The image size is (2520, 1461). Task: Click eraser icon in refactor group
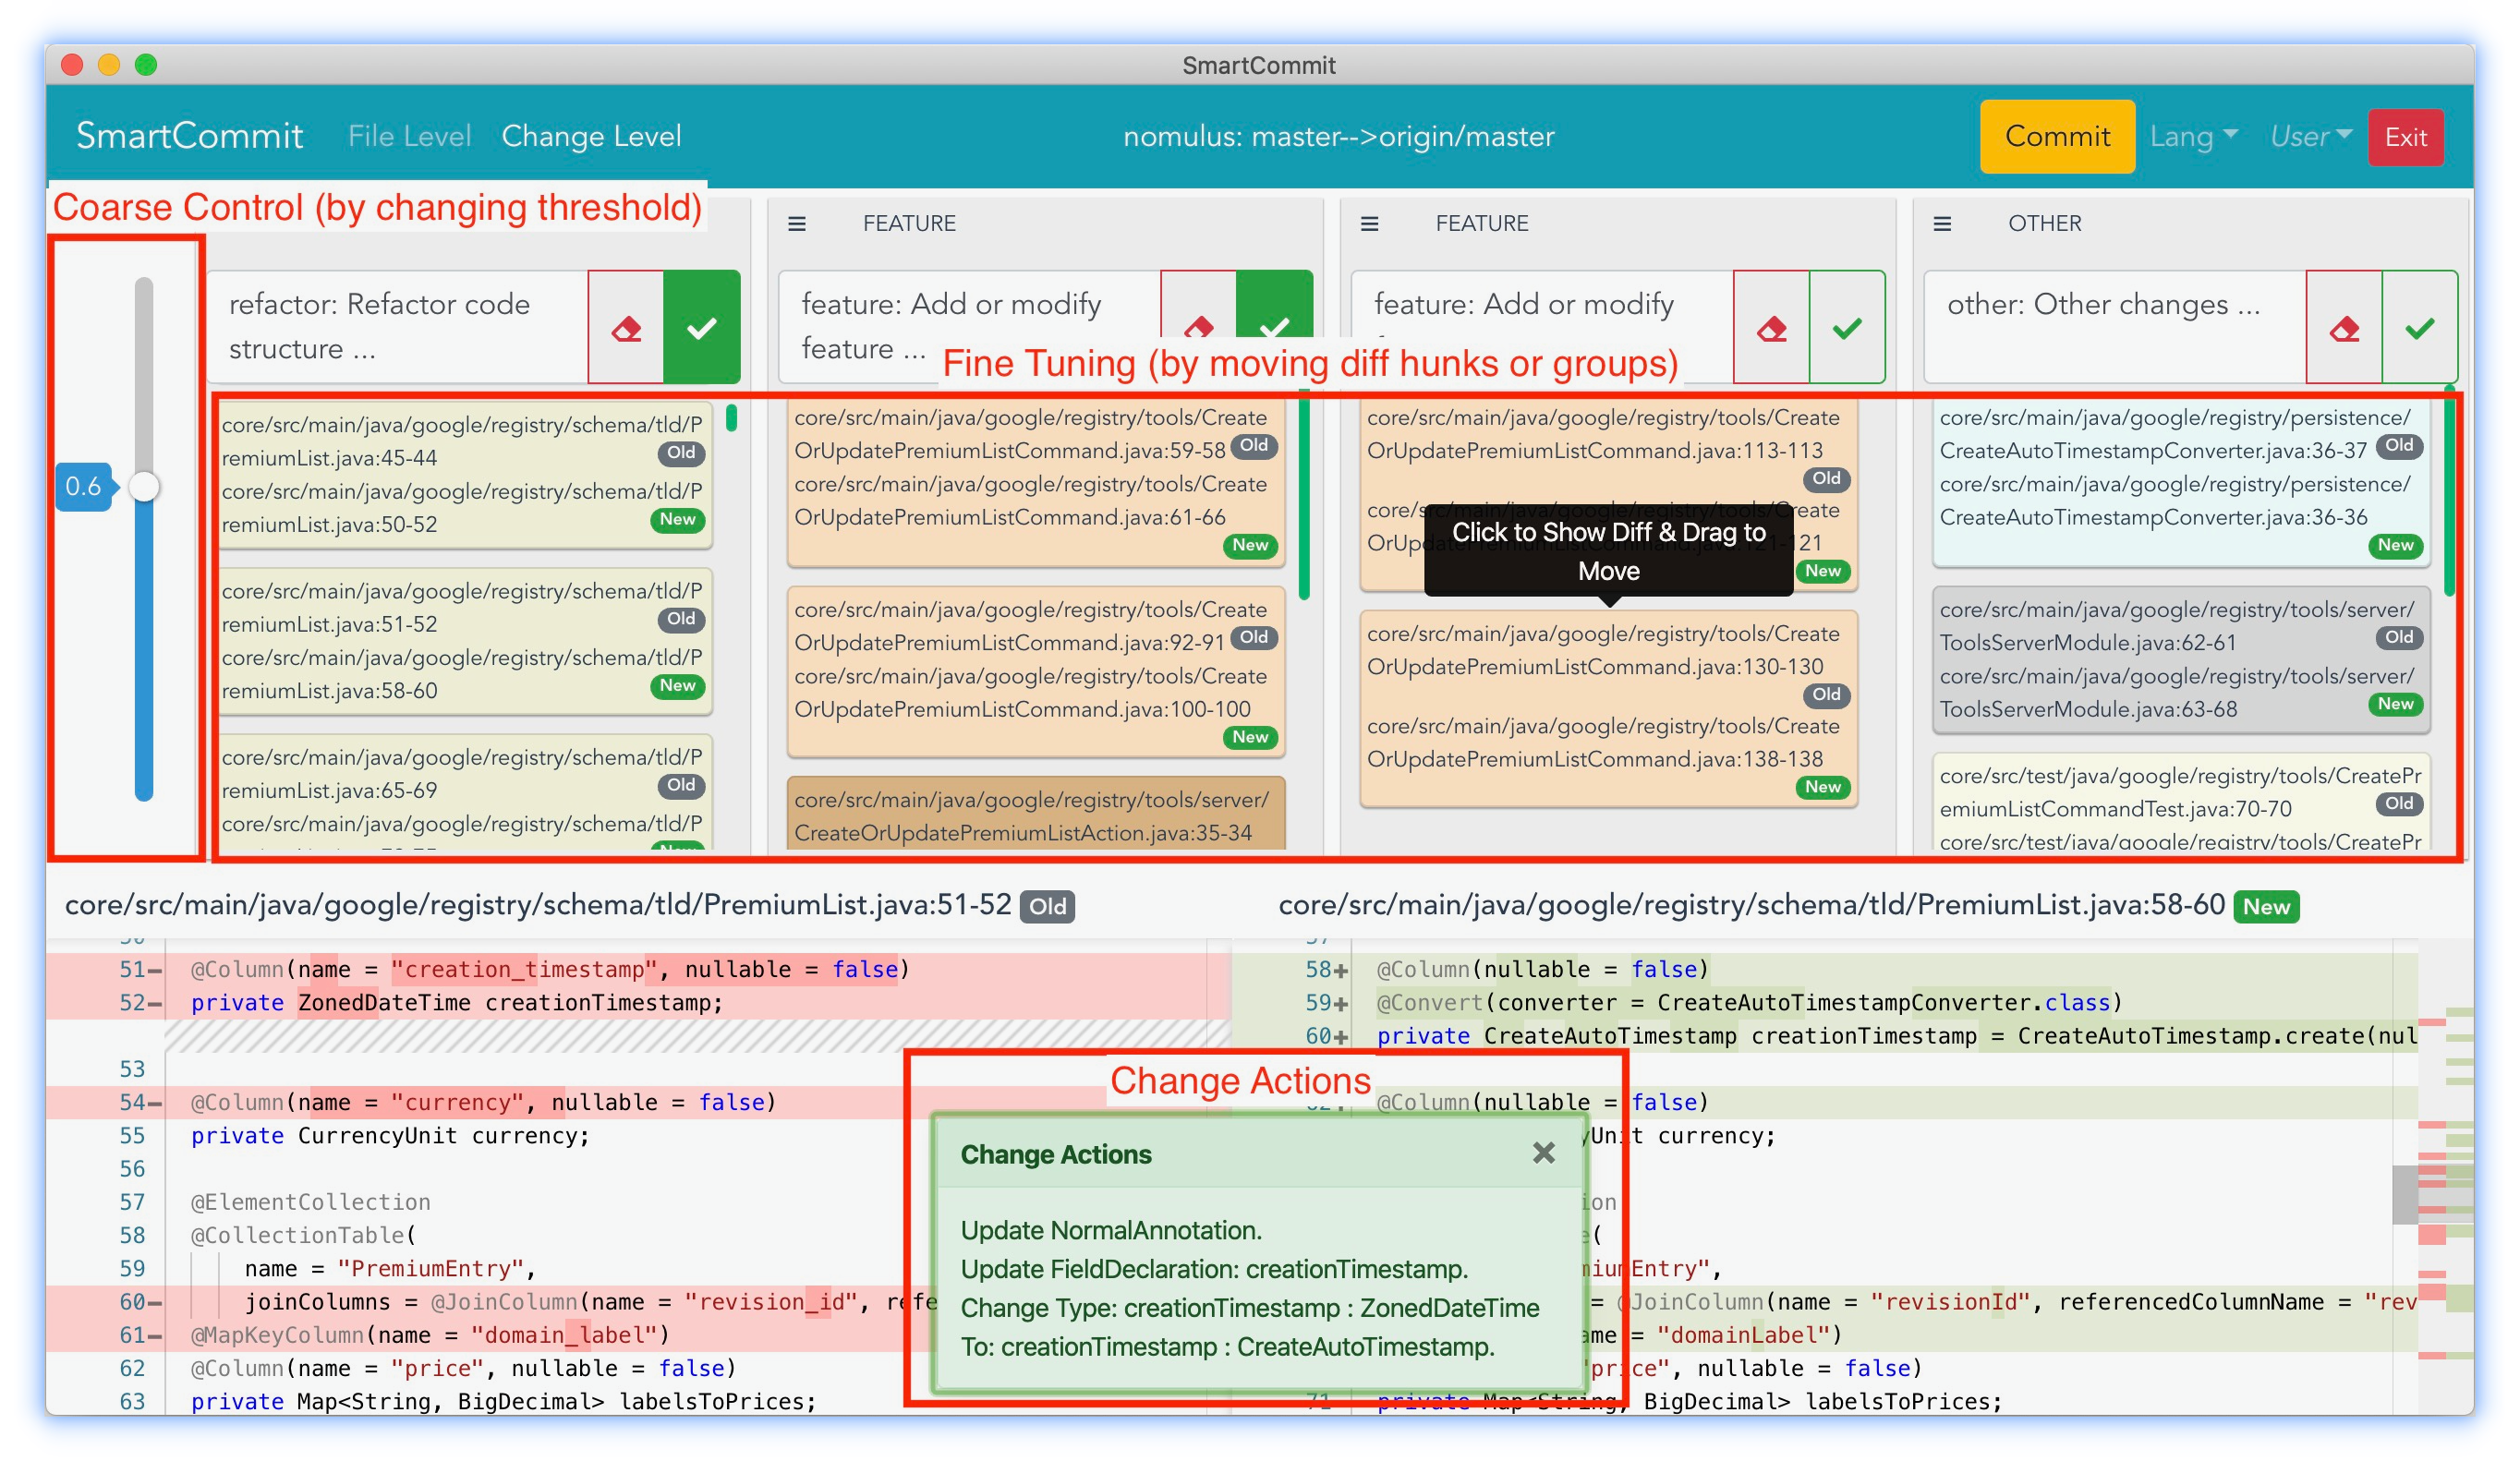coord(626,328)
